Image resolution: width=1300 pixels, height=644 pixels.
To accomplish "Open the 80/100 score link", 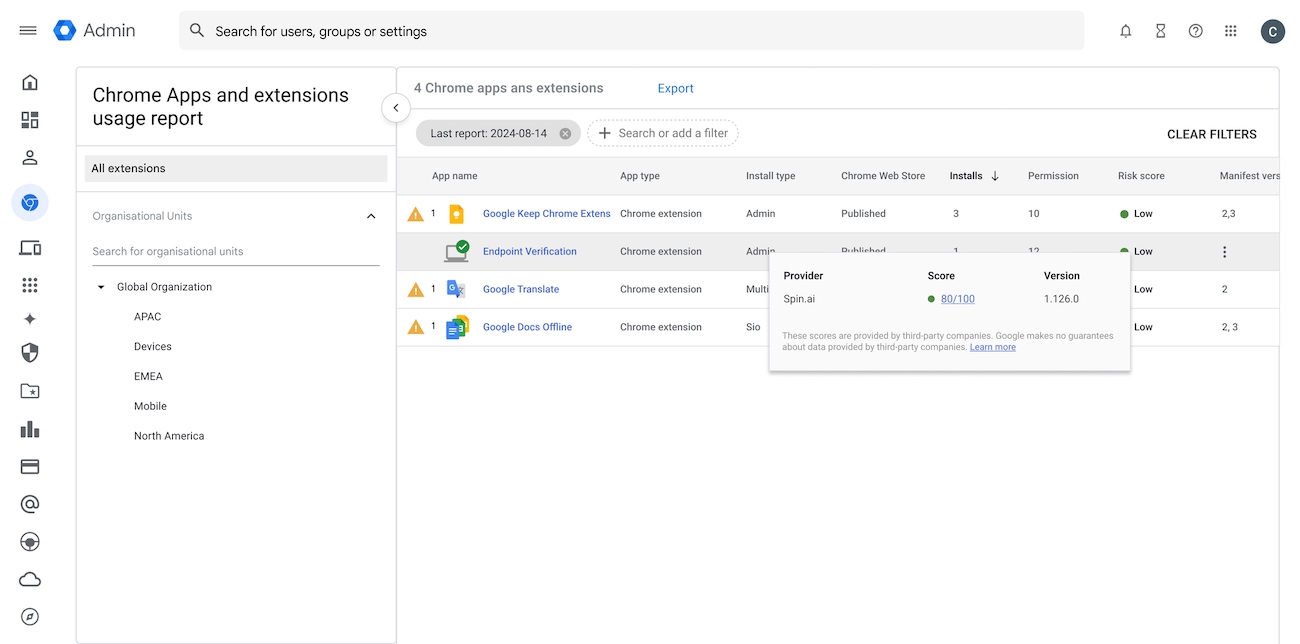I will click(x=958, y=299).
